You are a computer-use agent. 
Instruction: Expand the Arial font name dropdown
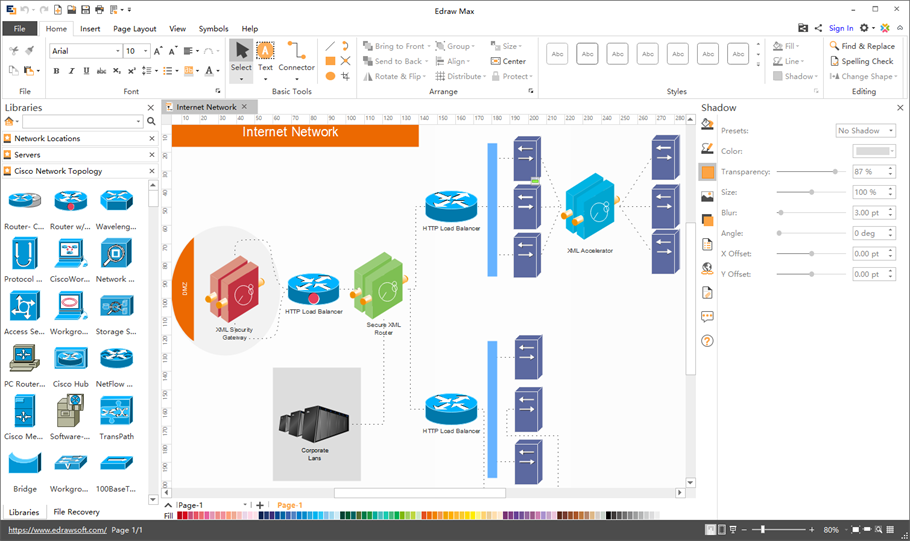[117, 51]
